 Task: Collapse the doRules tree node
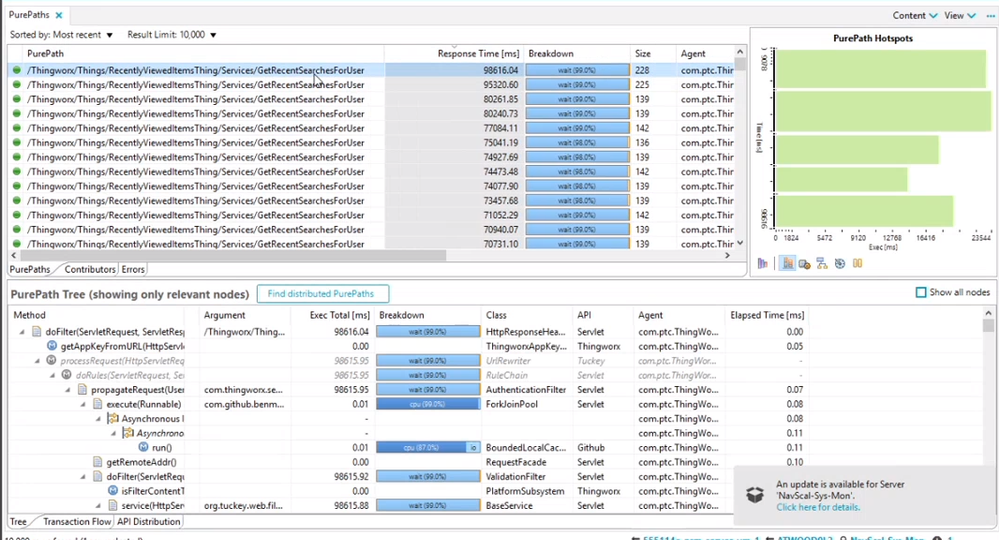(x=53, y=376)
